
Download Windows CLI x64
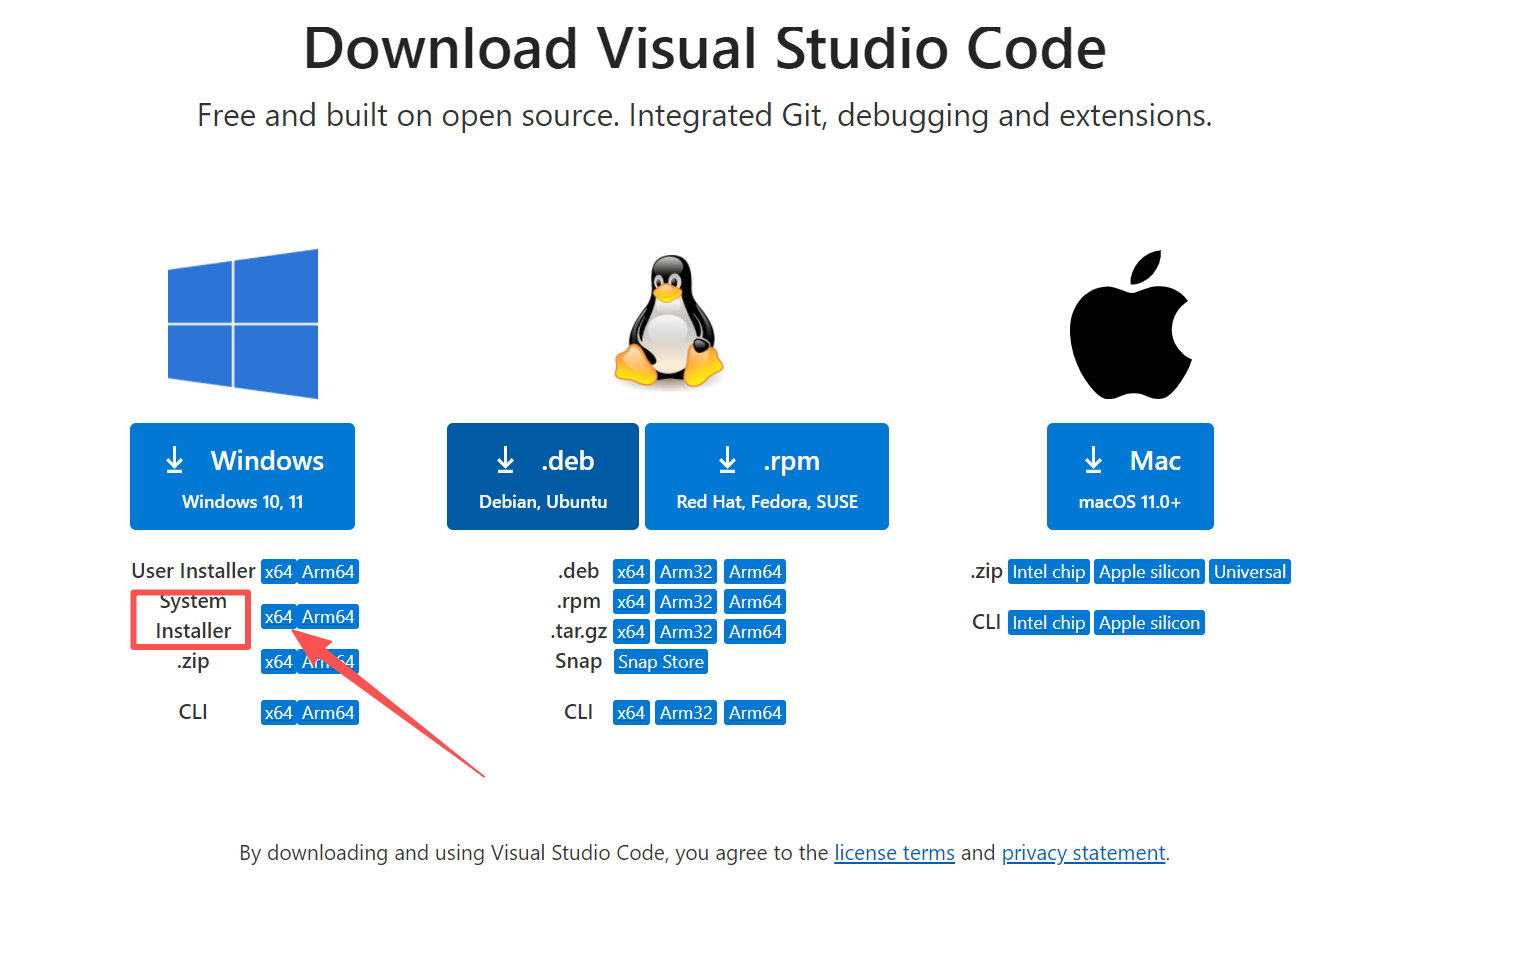coord(279,713)
